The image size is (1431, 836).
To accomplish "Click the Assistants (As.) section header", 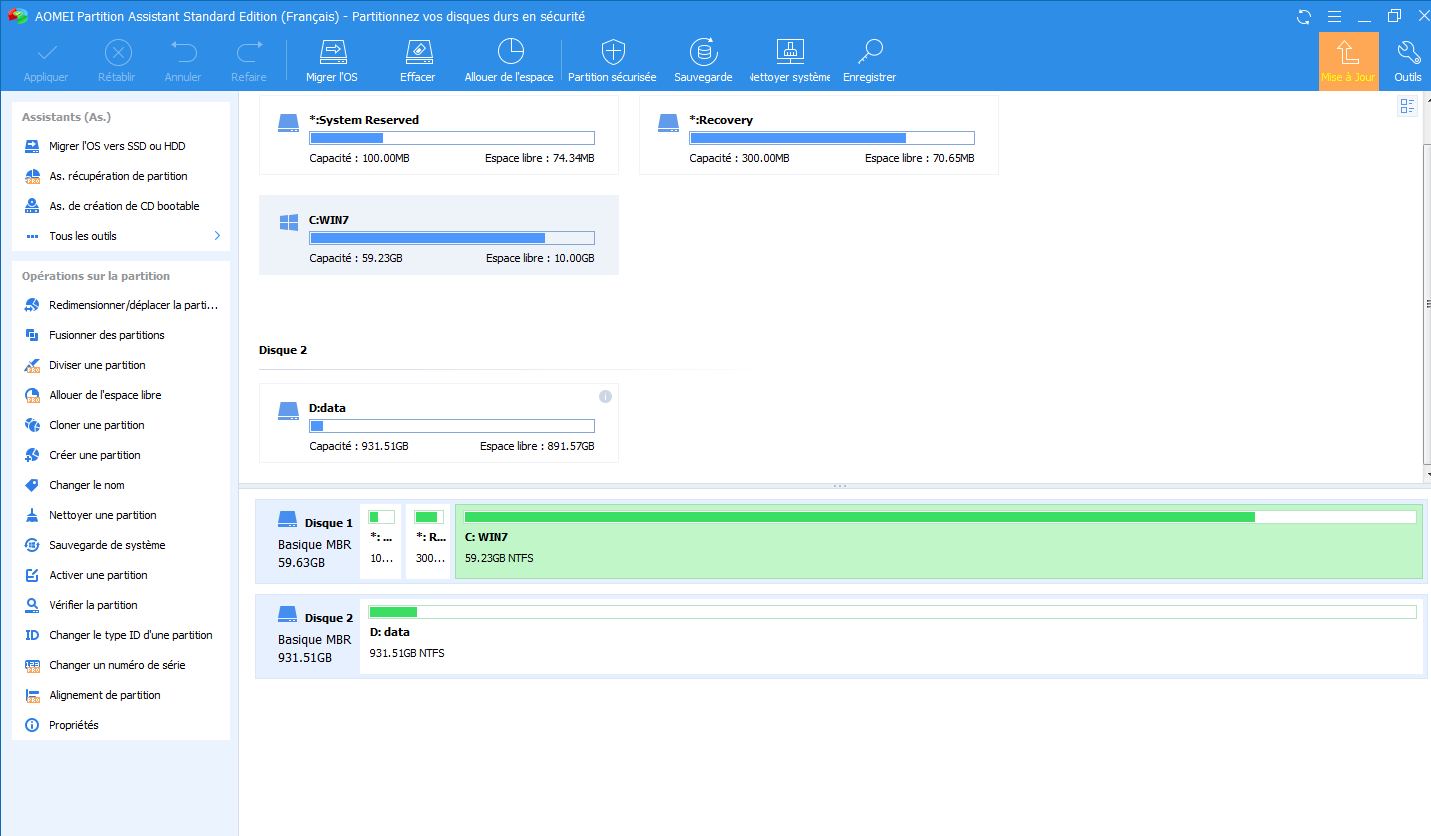I will 66,117.
